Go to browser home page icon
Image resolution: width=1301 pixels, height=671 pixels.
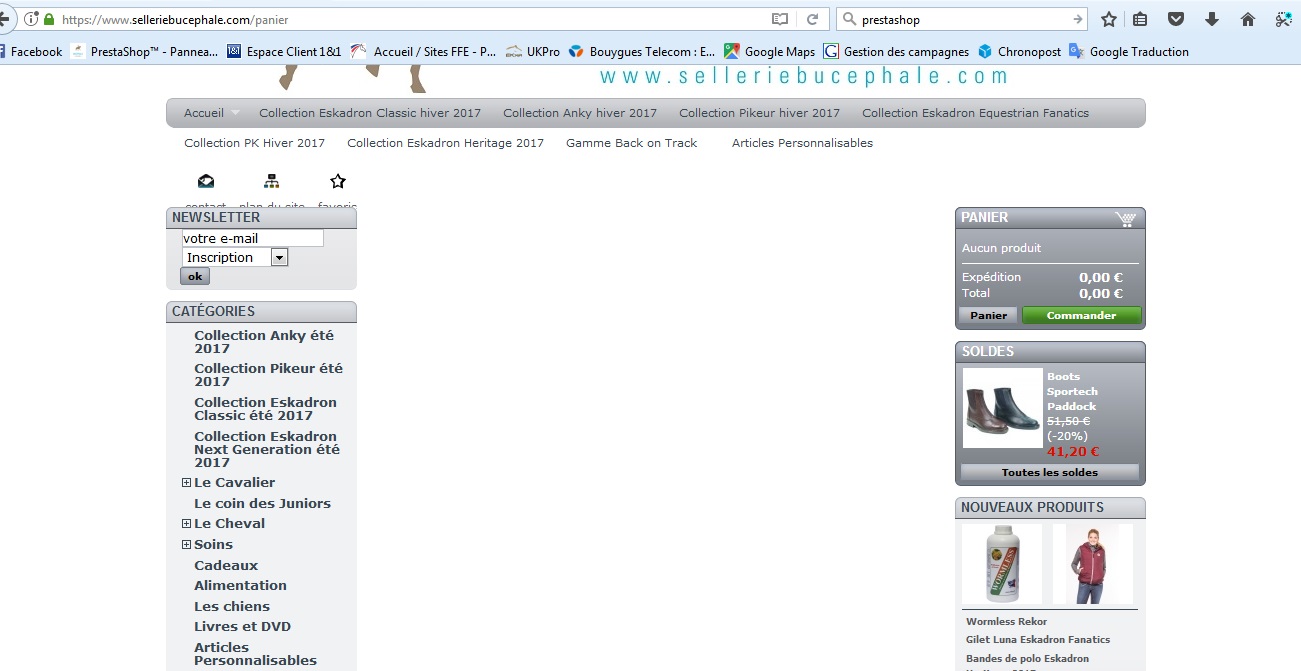pos(1247,19)
